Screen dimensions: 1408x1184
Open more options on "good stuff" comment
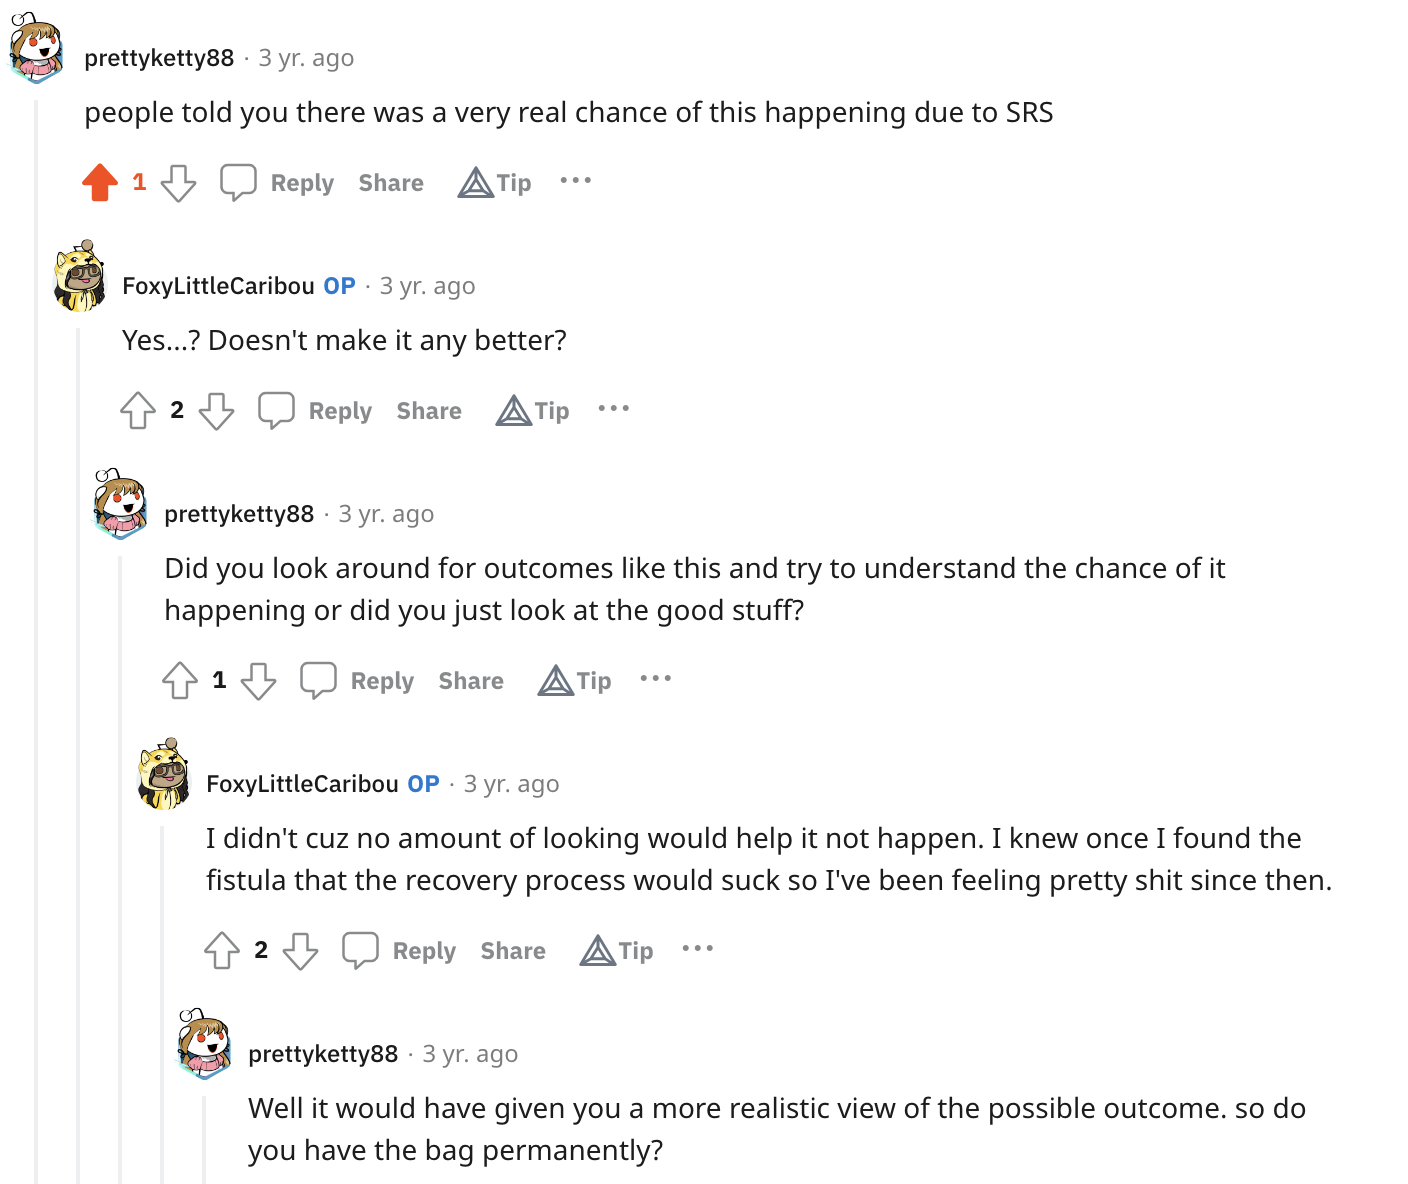pyautogui.click(x=656, y=679)
